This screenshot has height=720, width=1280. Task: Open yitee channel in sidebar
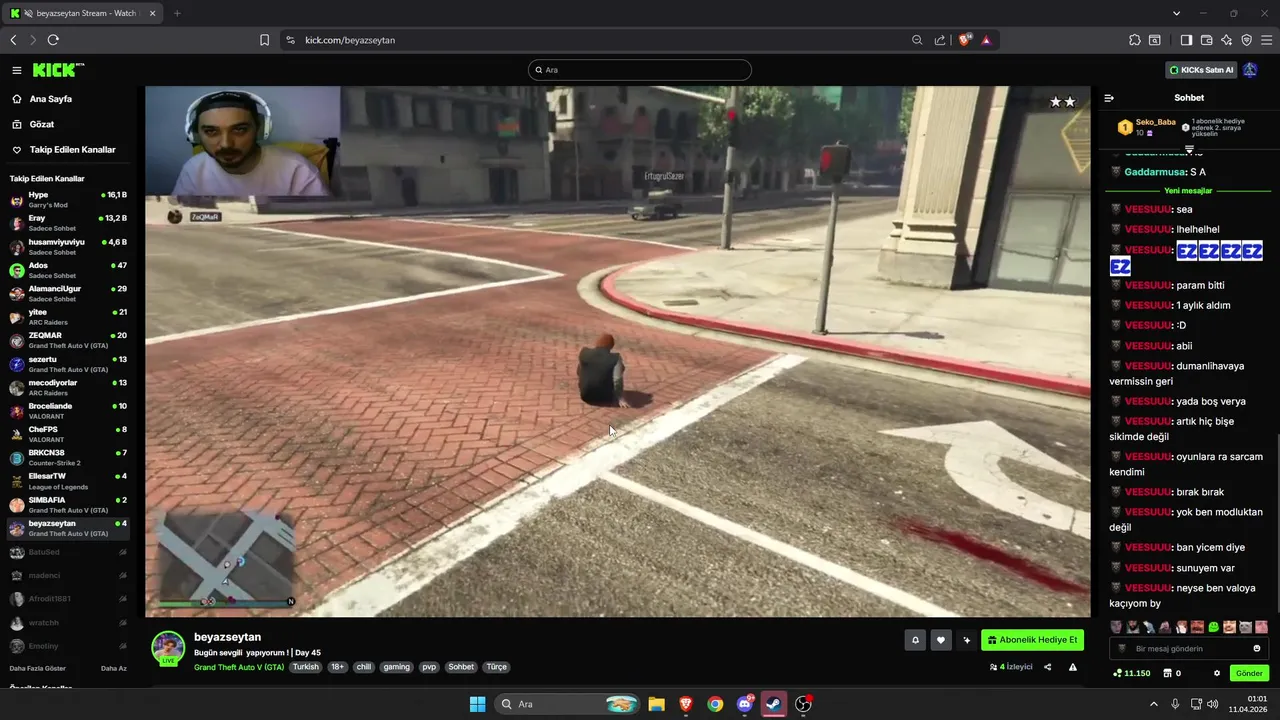(70, 316)
